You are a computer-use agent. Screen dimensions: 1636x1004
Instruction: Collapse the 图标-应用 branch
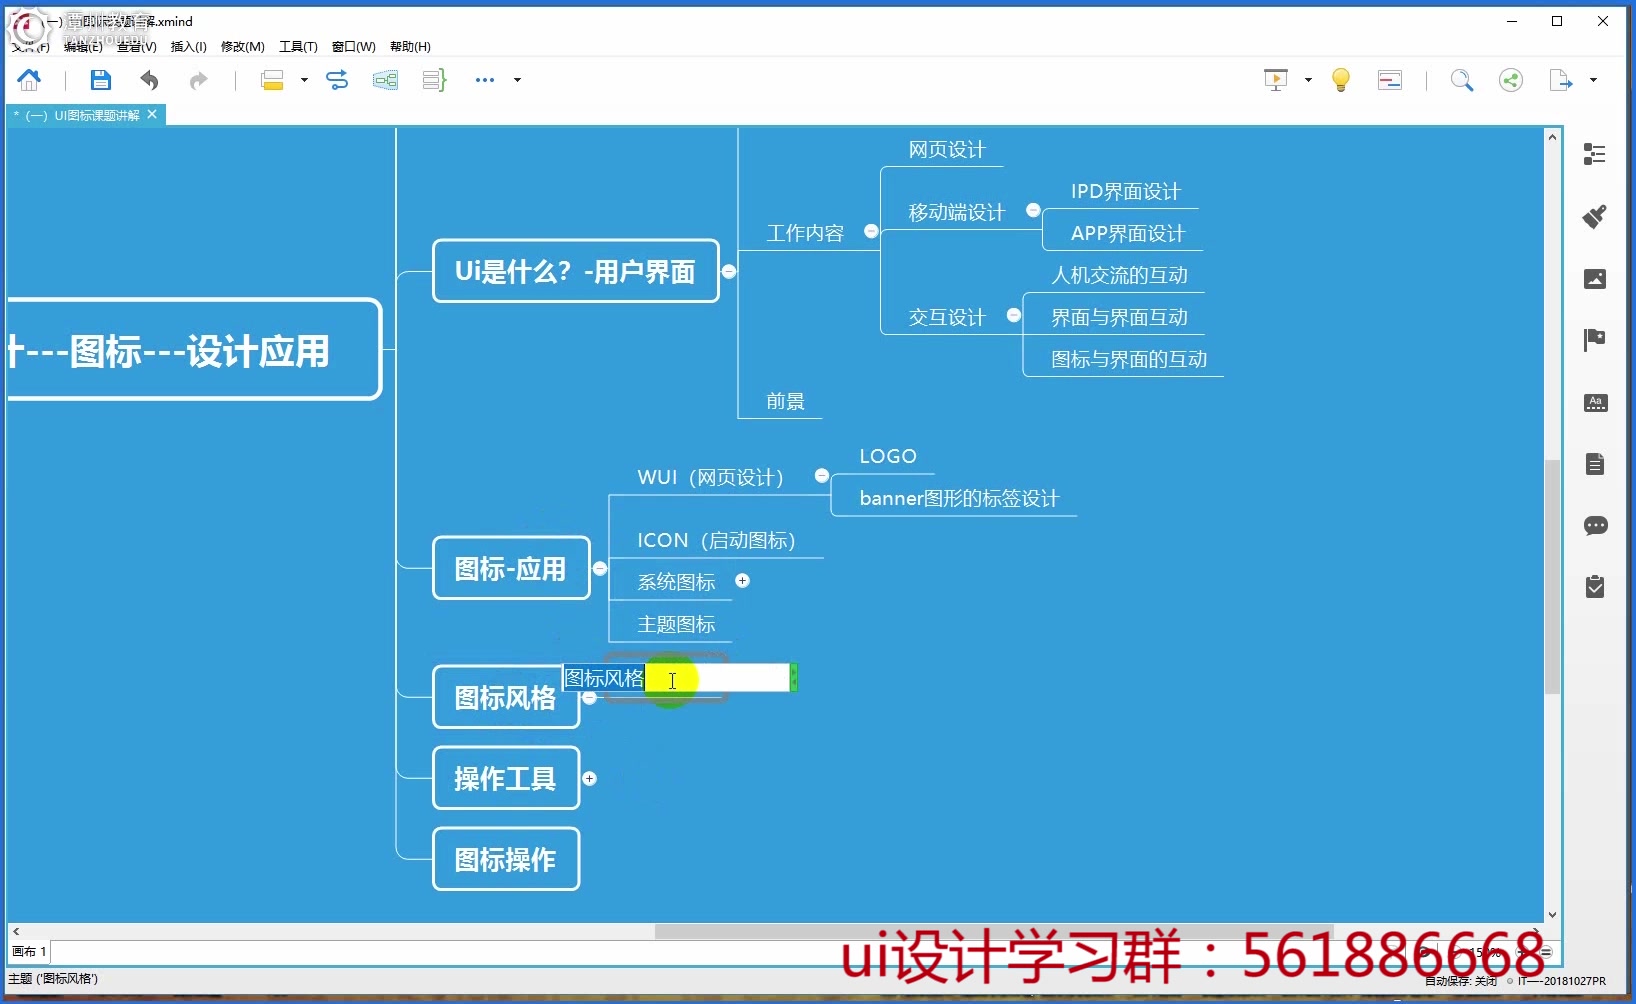[600, 568]
